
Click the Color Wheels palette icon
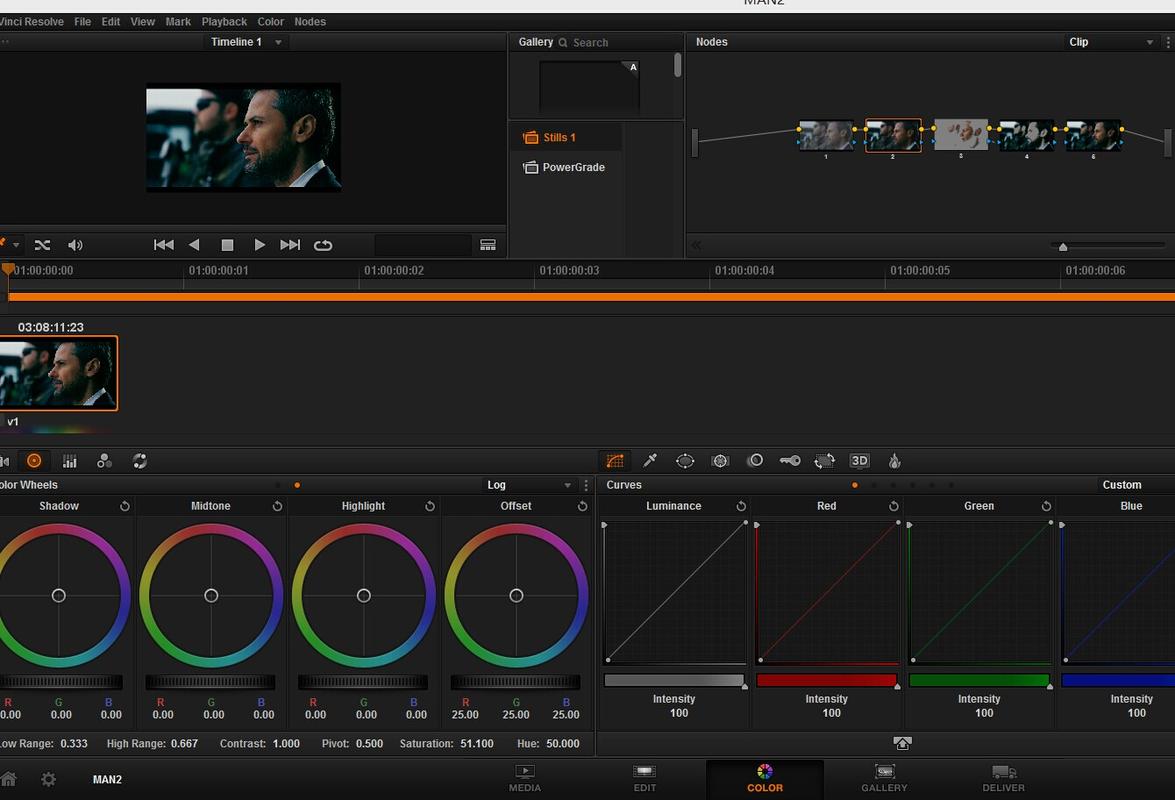coord(34,461)
